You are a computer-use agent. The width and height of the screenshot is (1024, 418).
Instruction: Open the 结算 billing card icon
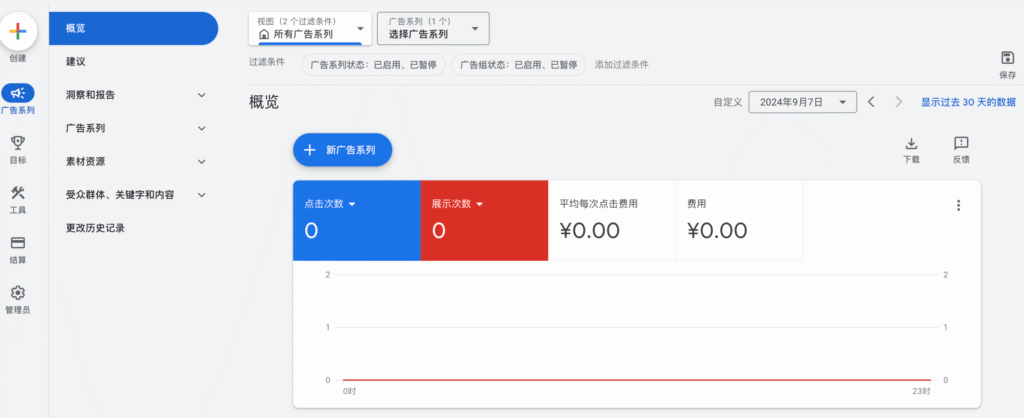tap(17, 243)
